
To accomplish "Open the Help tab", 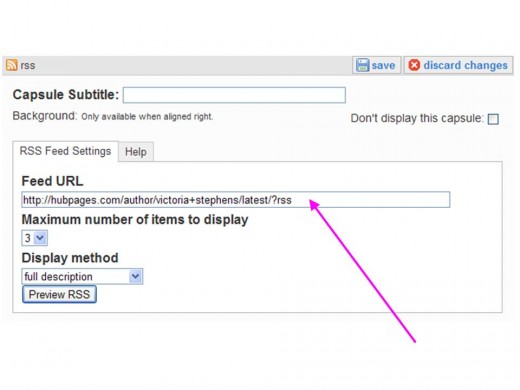I will tap(136, 152).
